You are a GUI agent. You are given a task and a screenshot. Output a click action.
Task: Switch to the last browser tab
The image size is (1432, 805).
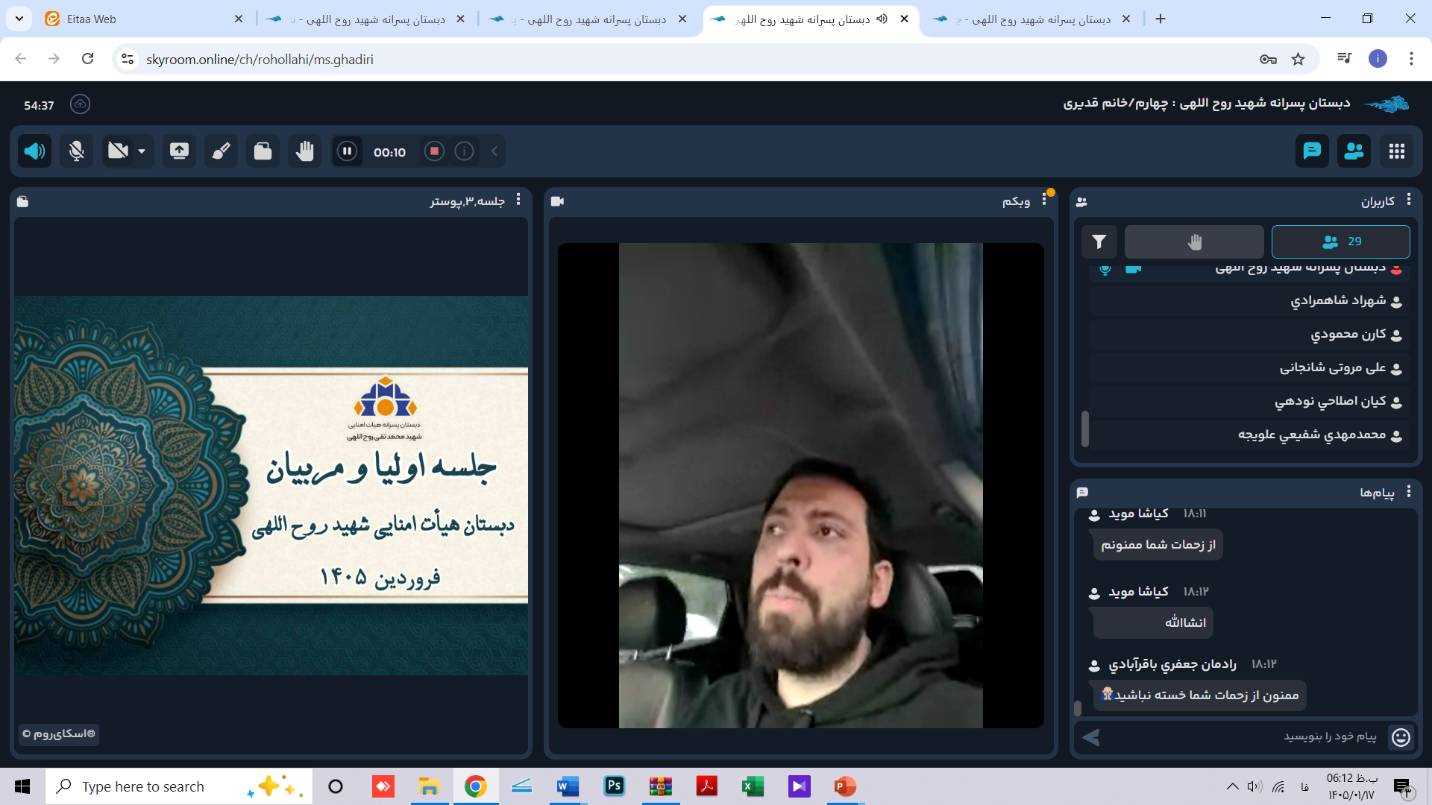point(1033,19)
